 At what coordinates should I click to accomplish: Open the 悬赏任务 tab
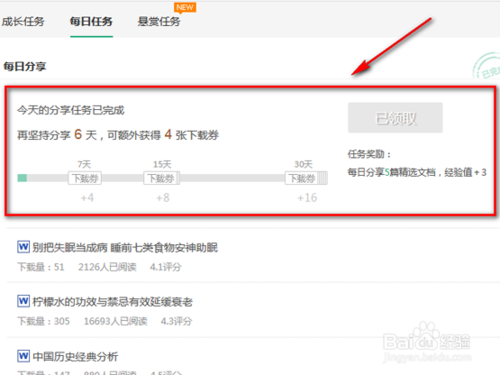[x=159, y=22]
